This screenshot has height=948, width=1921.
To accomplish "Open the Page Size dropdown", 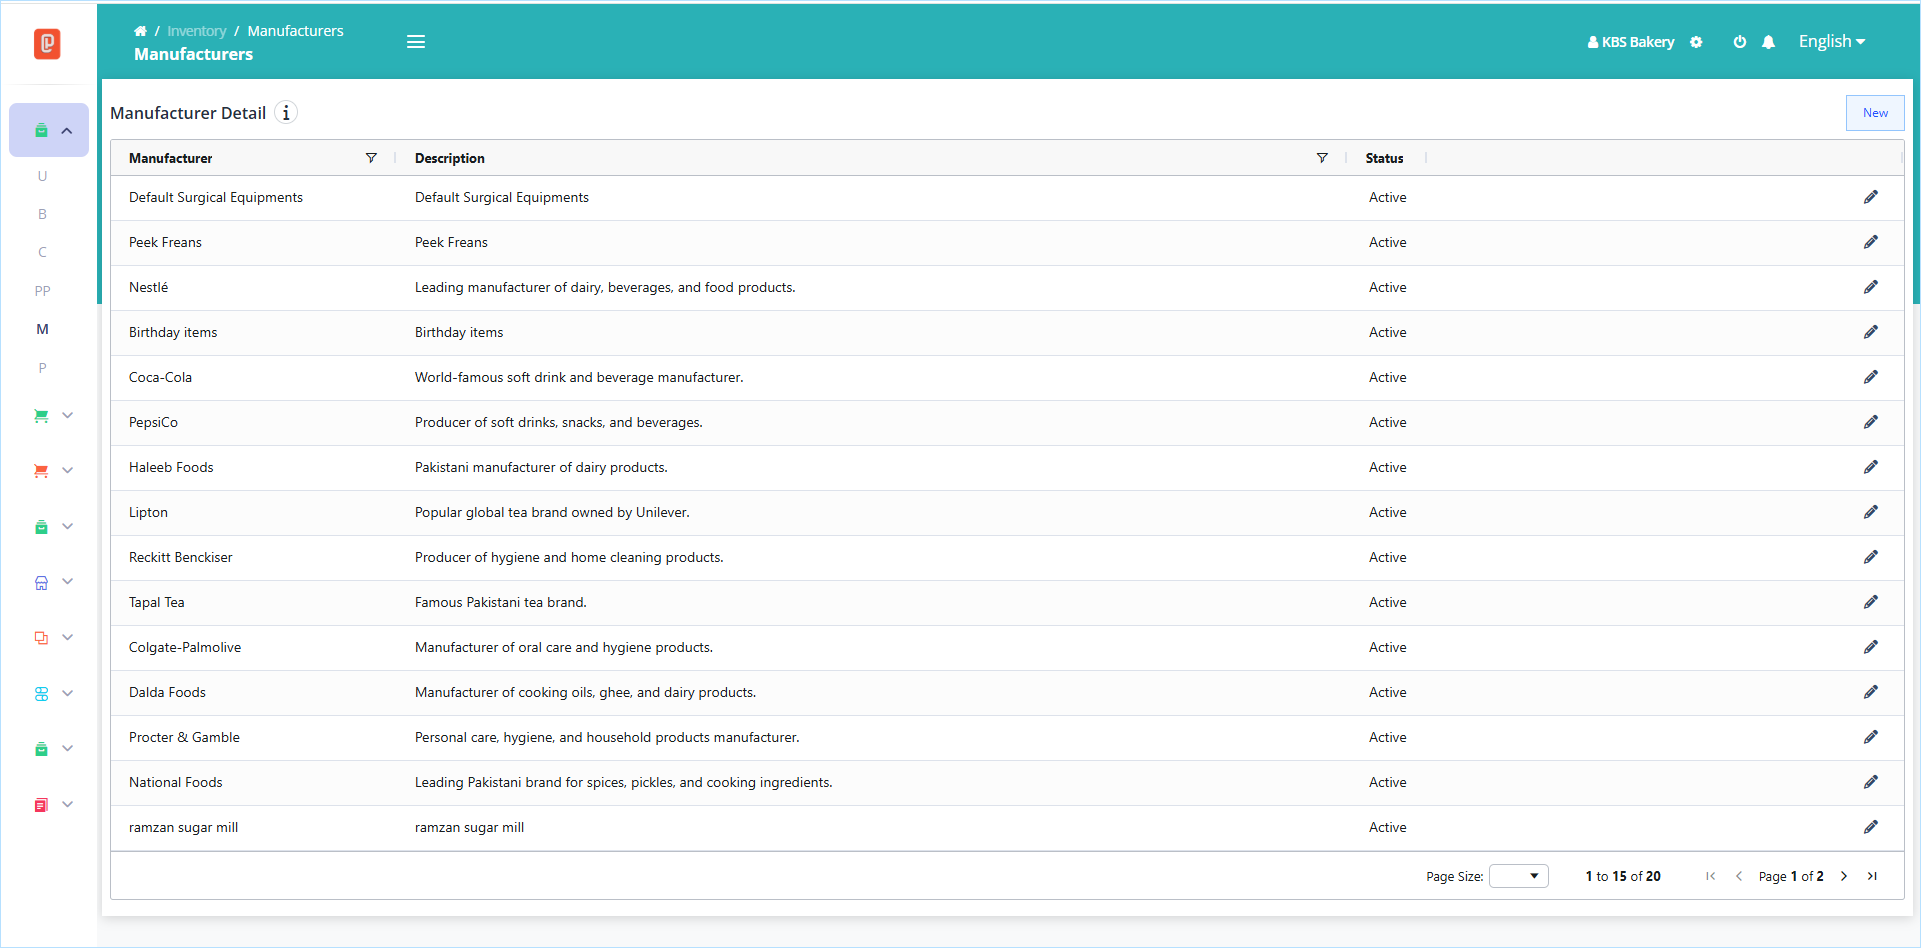I will tap(1518, 876).
